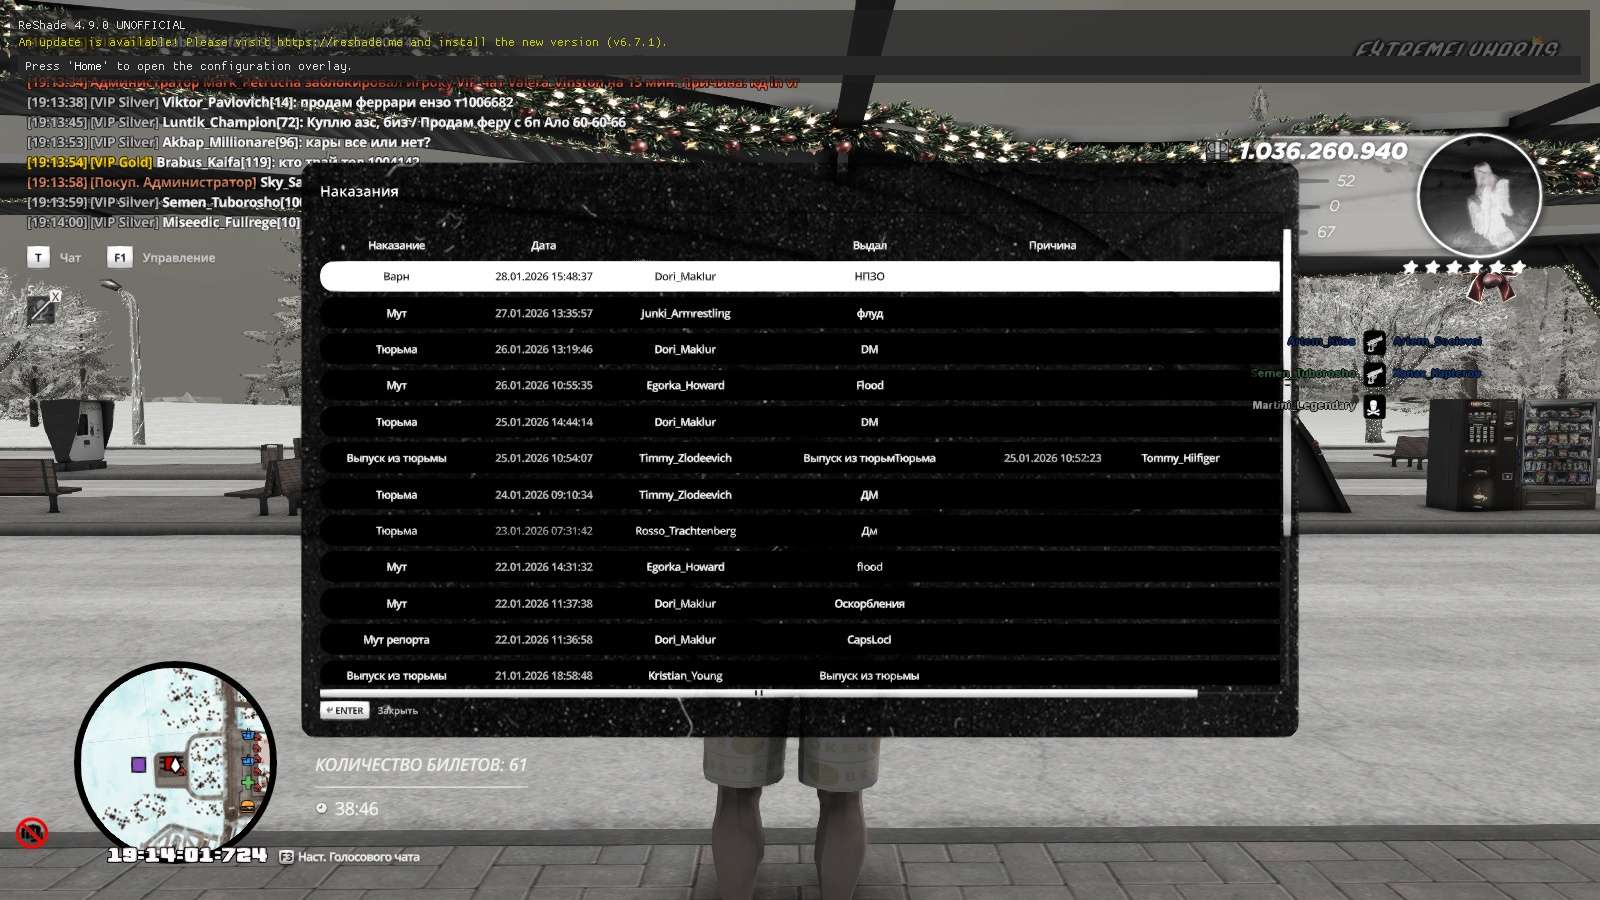The width and height of the screenshot is (1600, 900).
Task: Select the Мут row issued by Junki_Armrestling
Action: pyautogui.click(x=799, y=313)
